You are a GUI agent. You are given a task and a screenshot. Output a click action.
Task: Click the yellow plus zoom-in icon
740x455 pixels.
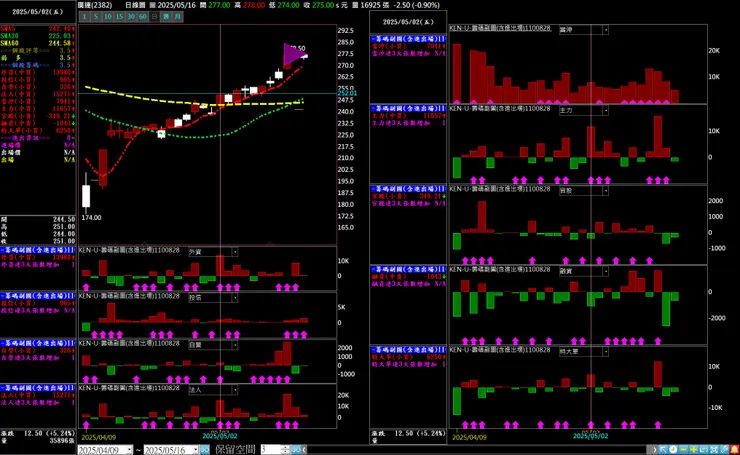(x=694, y=449)
